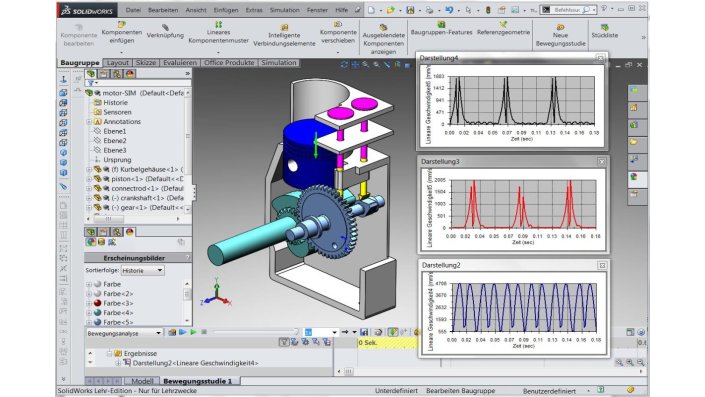705x397 pixels.
Task: Close the Darstellung4 plot window
Action: click(x=600, y=58)
